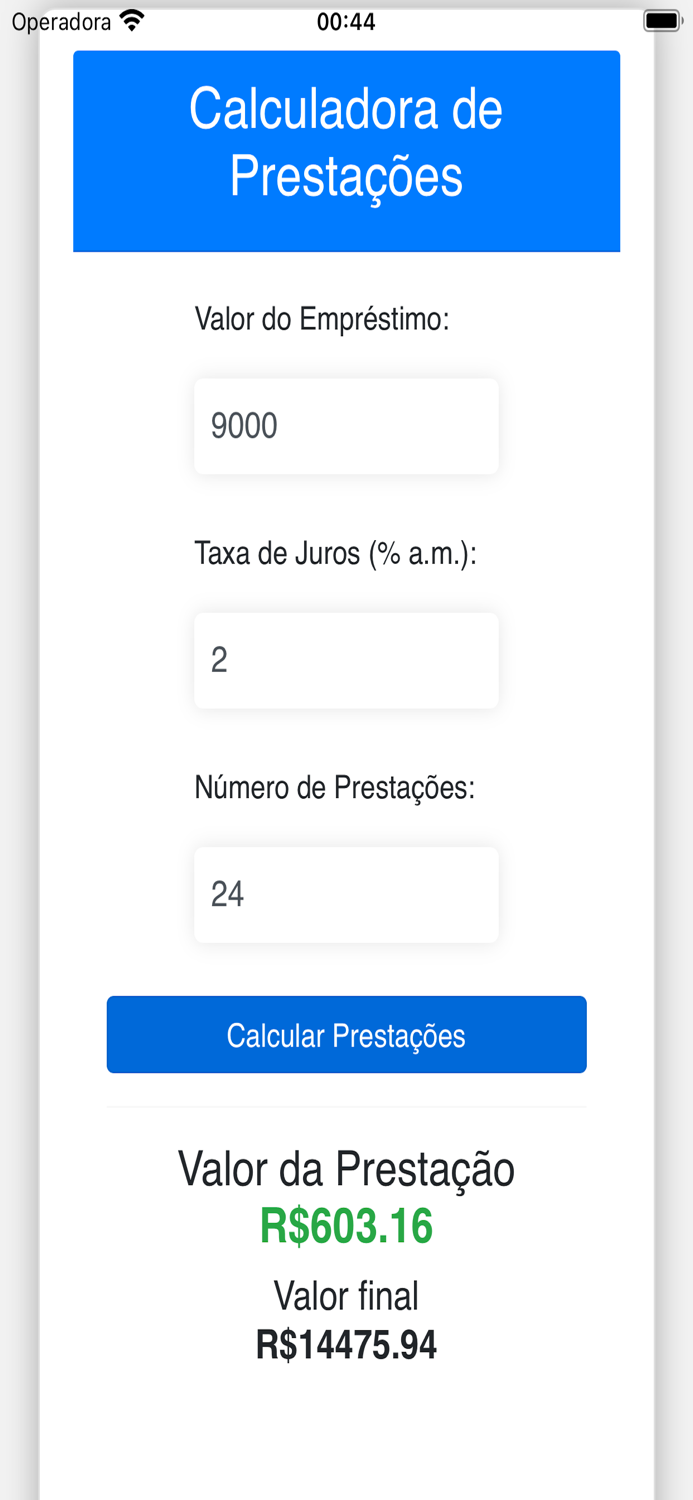Click the blue Calculadora de Prestações header
693x1500 pixels.
[346, 150]
